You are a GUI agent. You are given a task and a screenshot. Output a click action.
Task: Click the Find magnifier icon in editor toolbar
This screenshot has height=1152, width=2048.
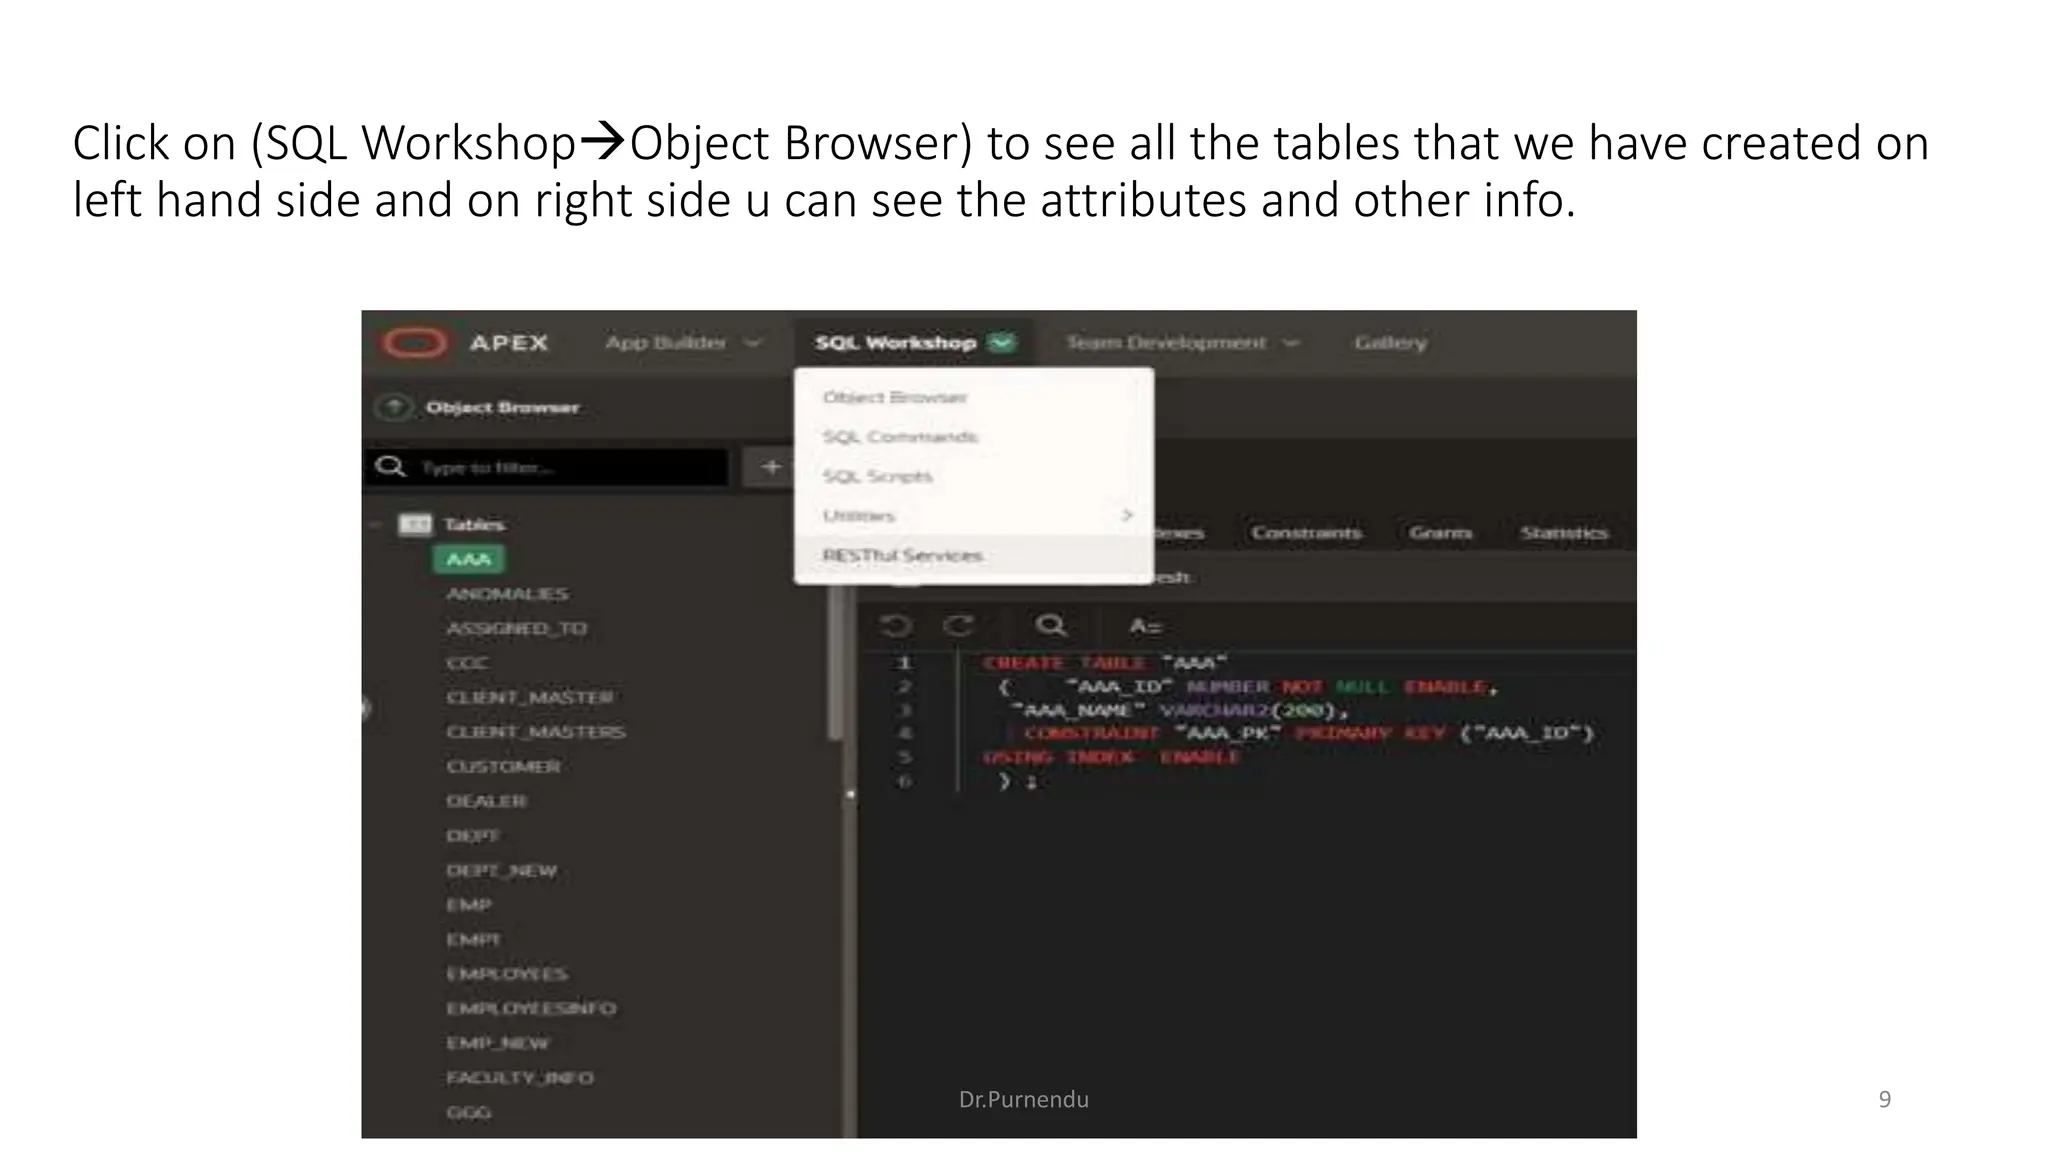(1050, 626)
